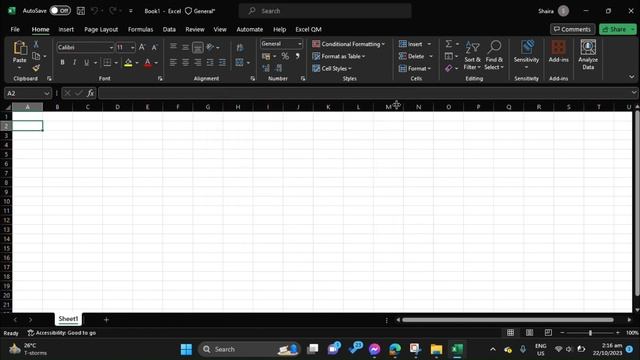Click the title bar Search box
Screen dimensions: 640x360
[325, 11]
